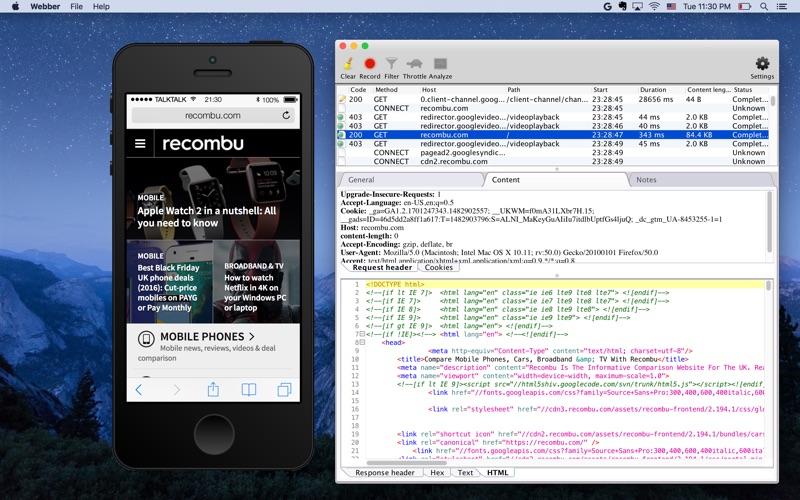Reload the page in phone Safari
The image size is (800, 500).
pyautogui.click(x=286, y=115)
